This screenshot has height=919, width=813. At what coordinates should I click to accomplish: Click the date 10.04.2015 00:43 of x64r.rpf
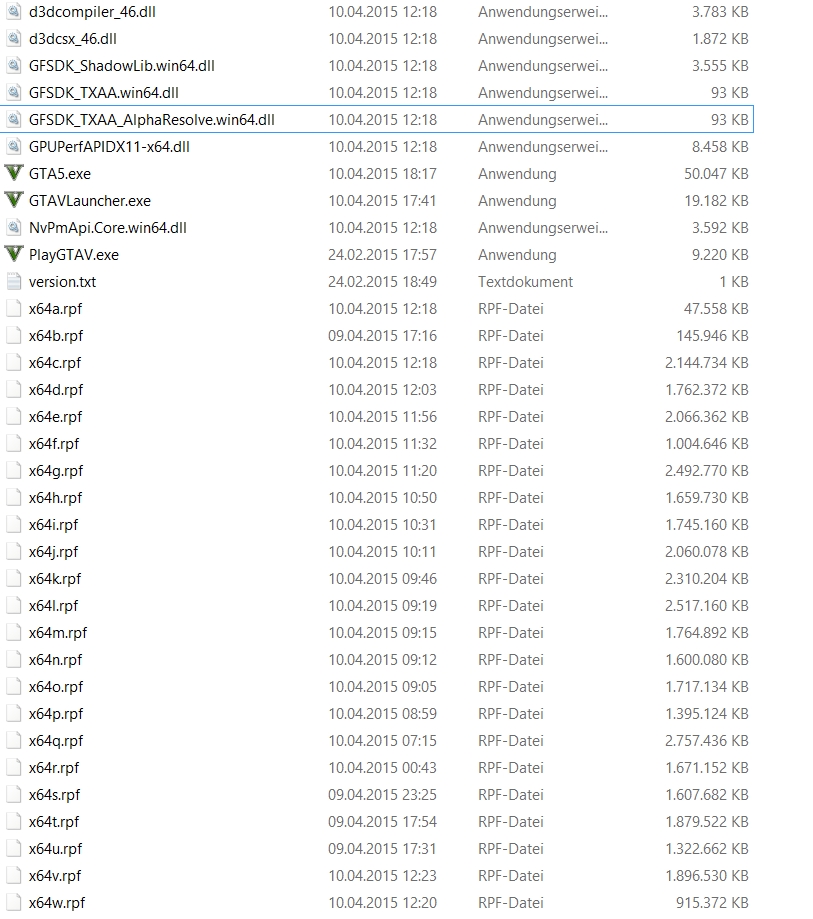pos(382,768)
